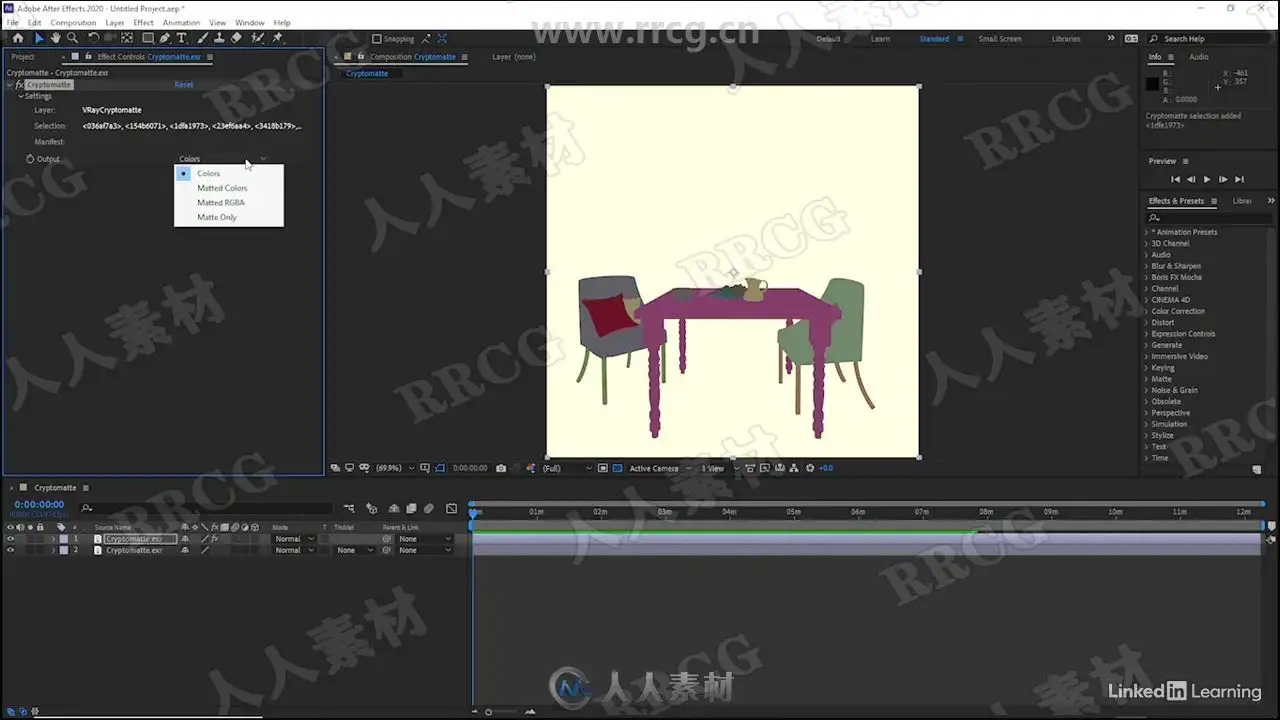Toggle the Composition viewer panel lock
This screenshot has height=720, width=1280.
(361, 57)
